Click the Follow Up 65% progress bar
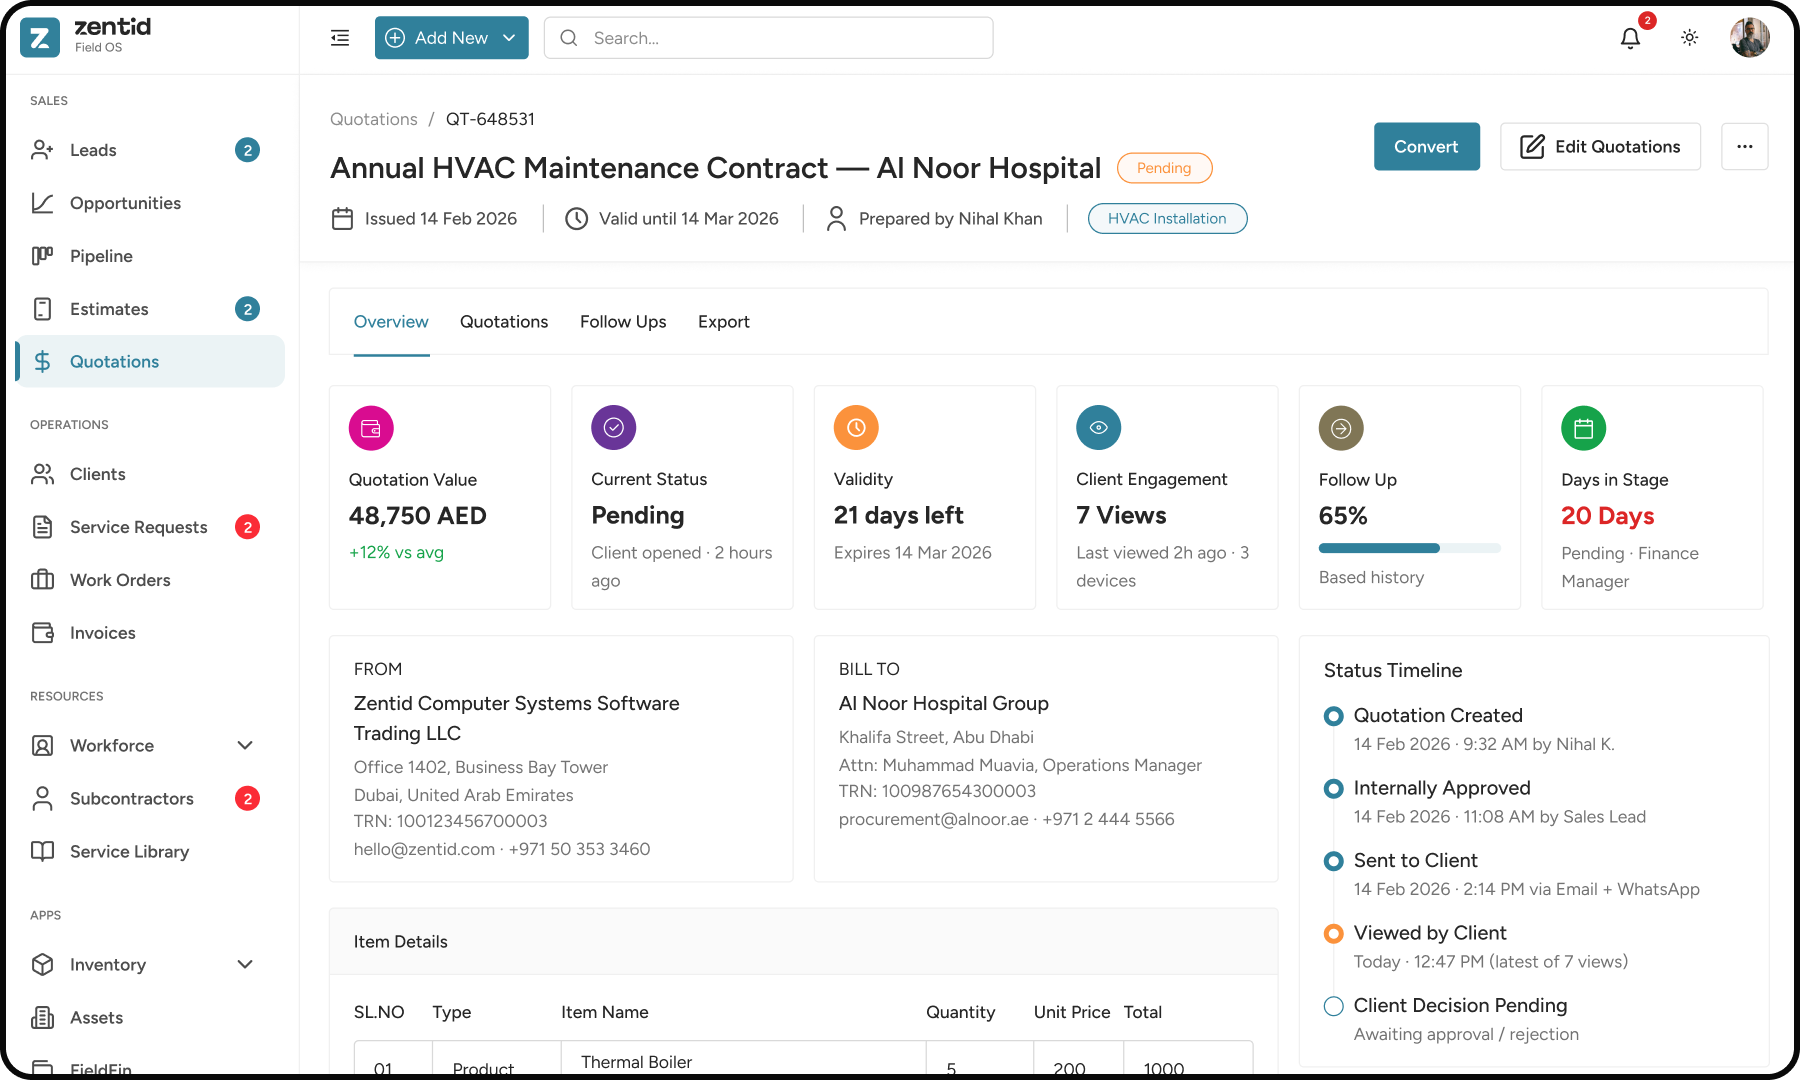1800x1080 pixels. tap(1410, 548)
